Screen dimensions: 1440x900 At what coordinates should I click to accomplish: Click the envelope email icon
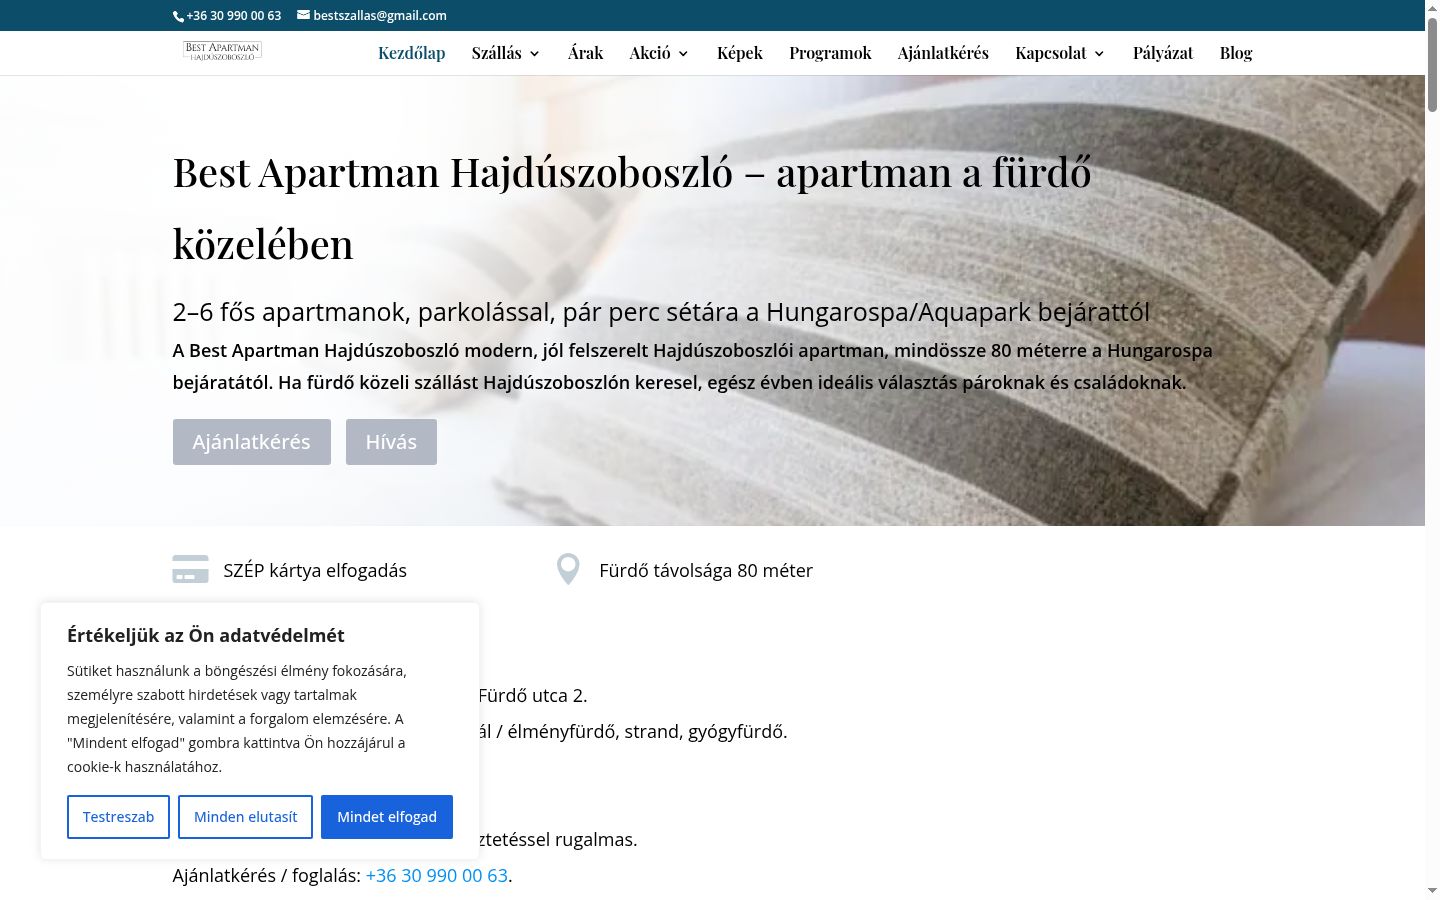(303, 15)
